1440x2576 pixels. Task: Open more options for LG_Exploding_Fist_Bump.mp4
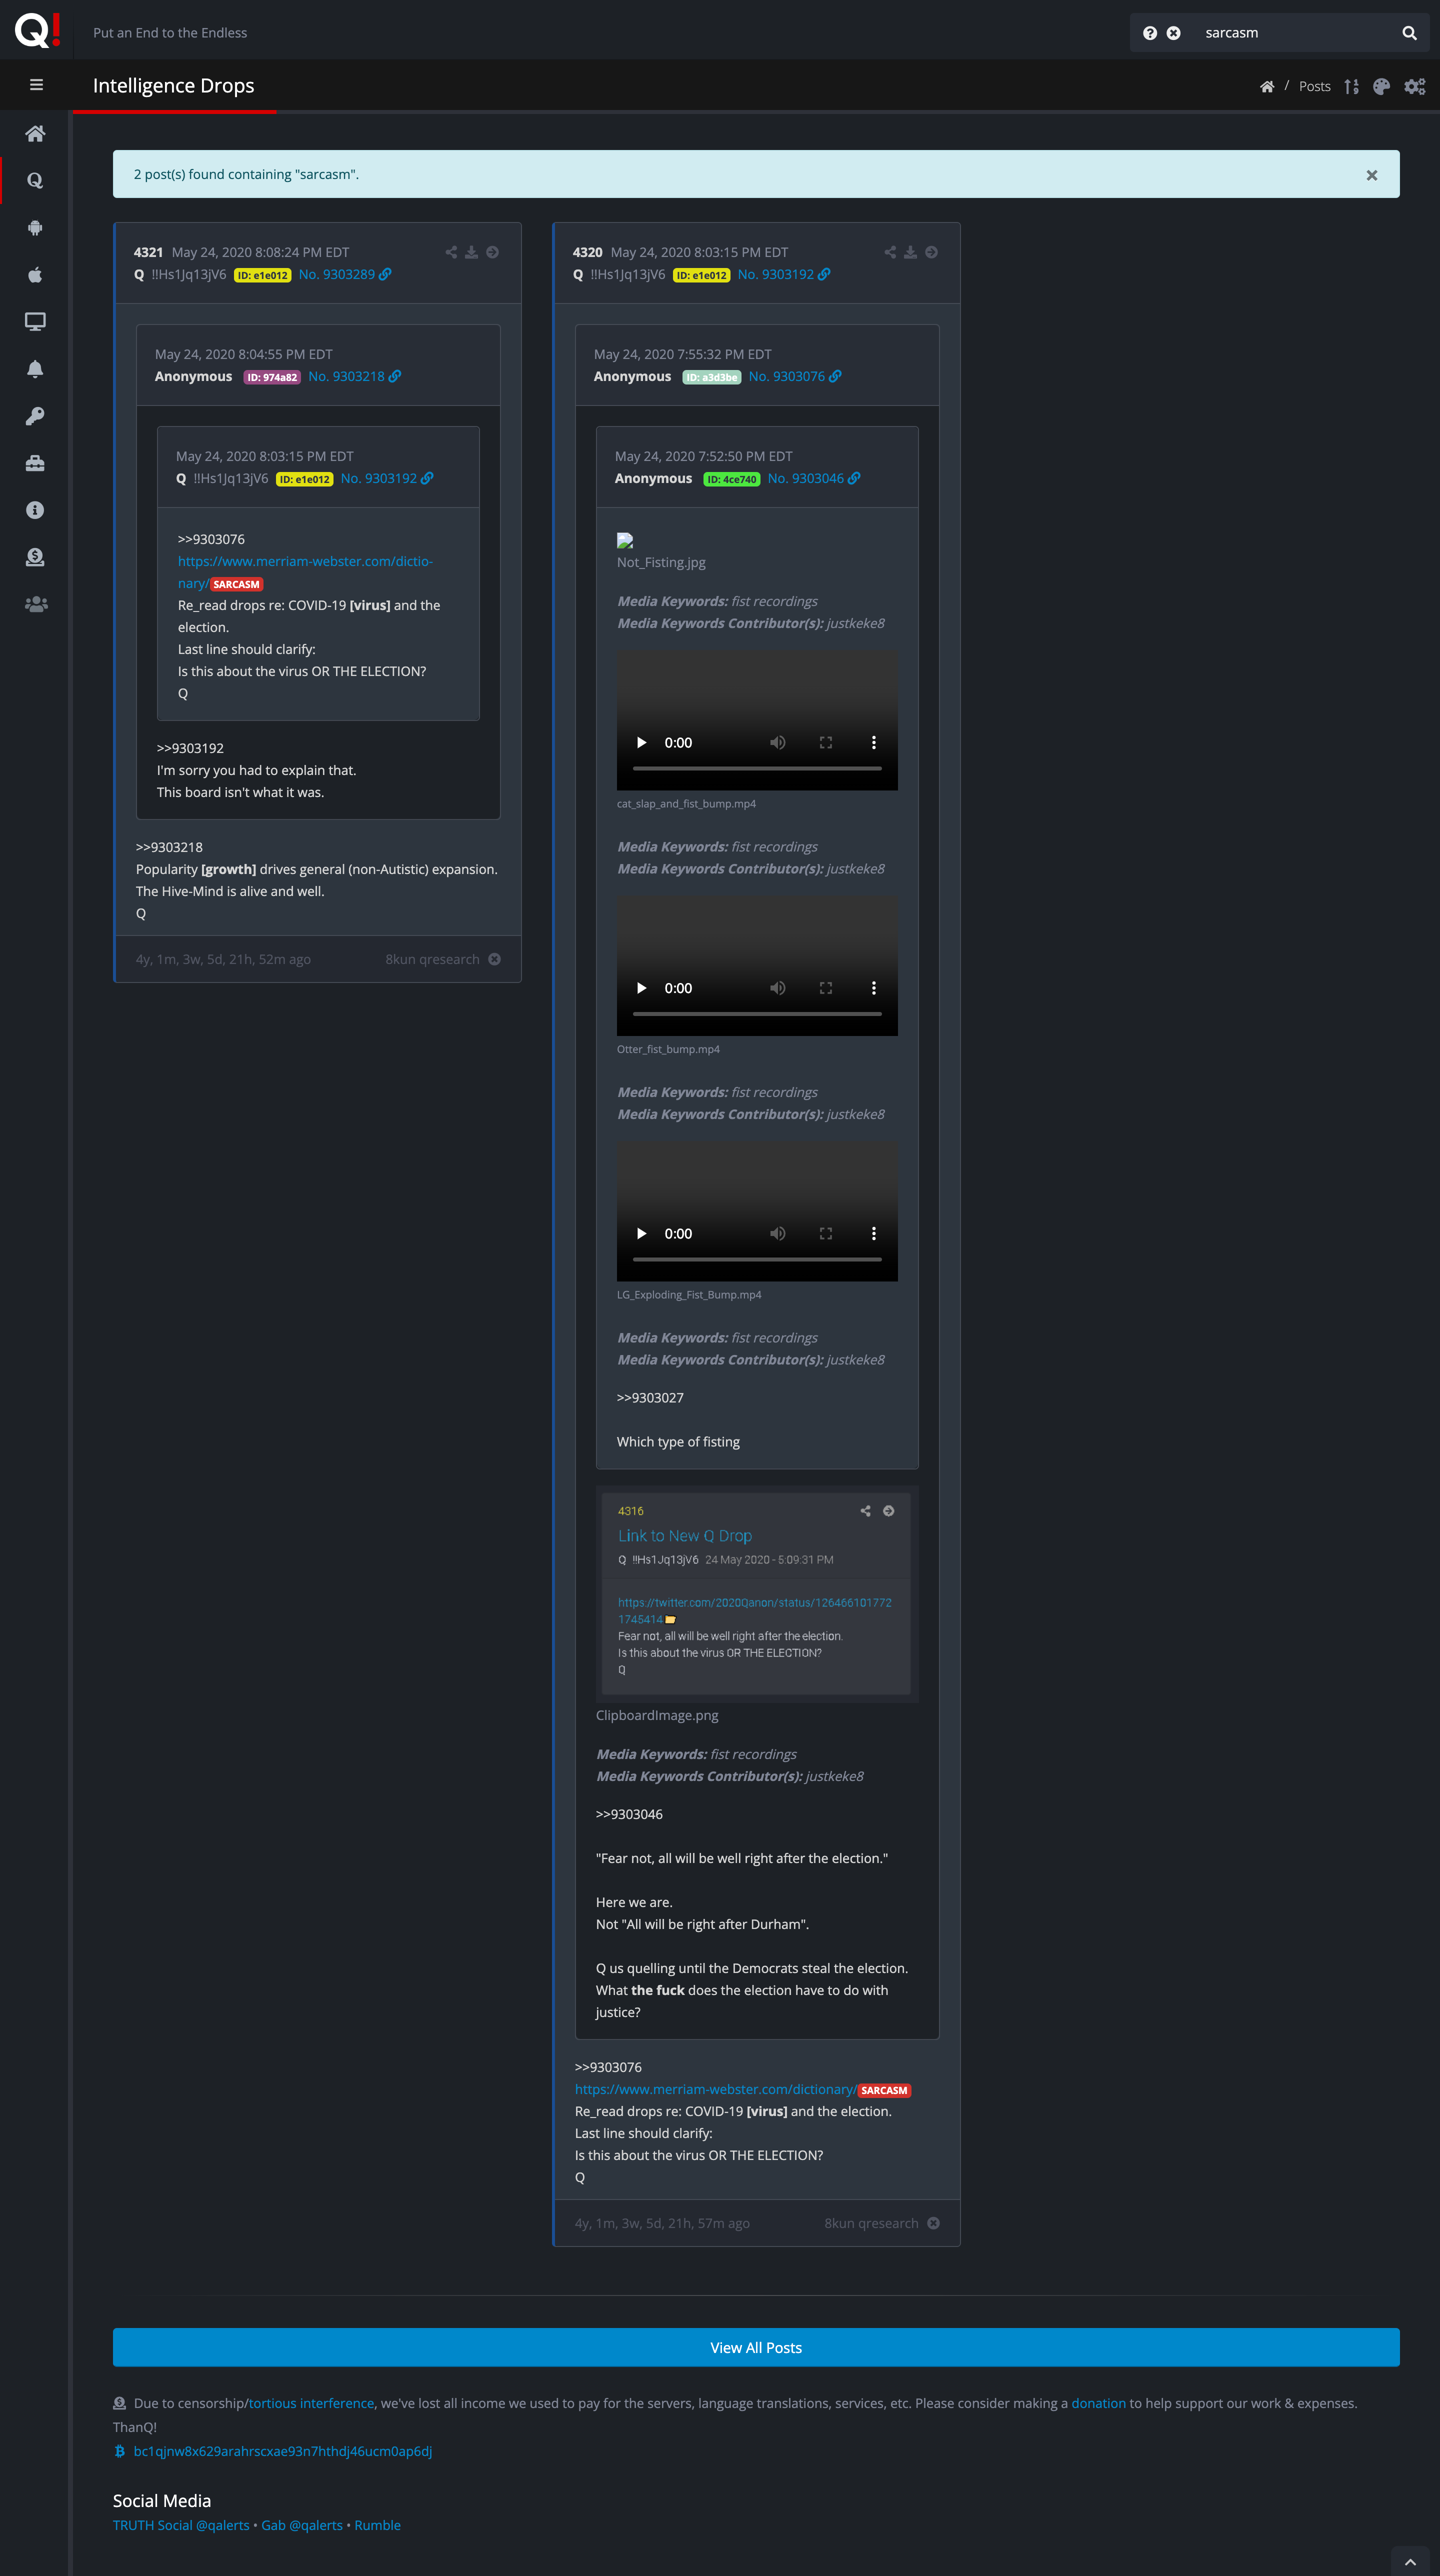(x=873, y=1234)
